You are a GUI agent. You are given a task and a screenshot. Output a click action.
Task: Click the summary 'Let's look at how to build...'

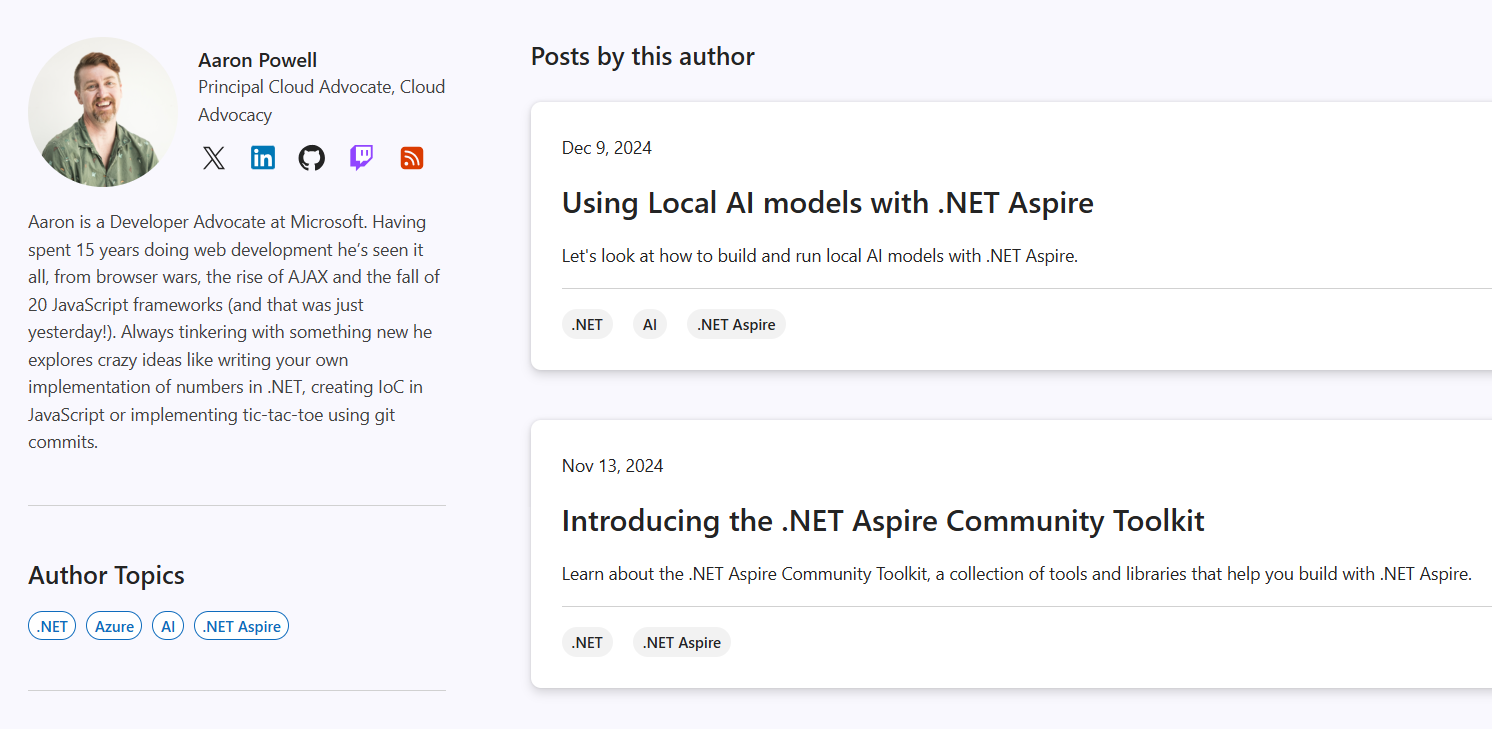point(820,256)
